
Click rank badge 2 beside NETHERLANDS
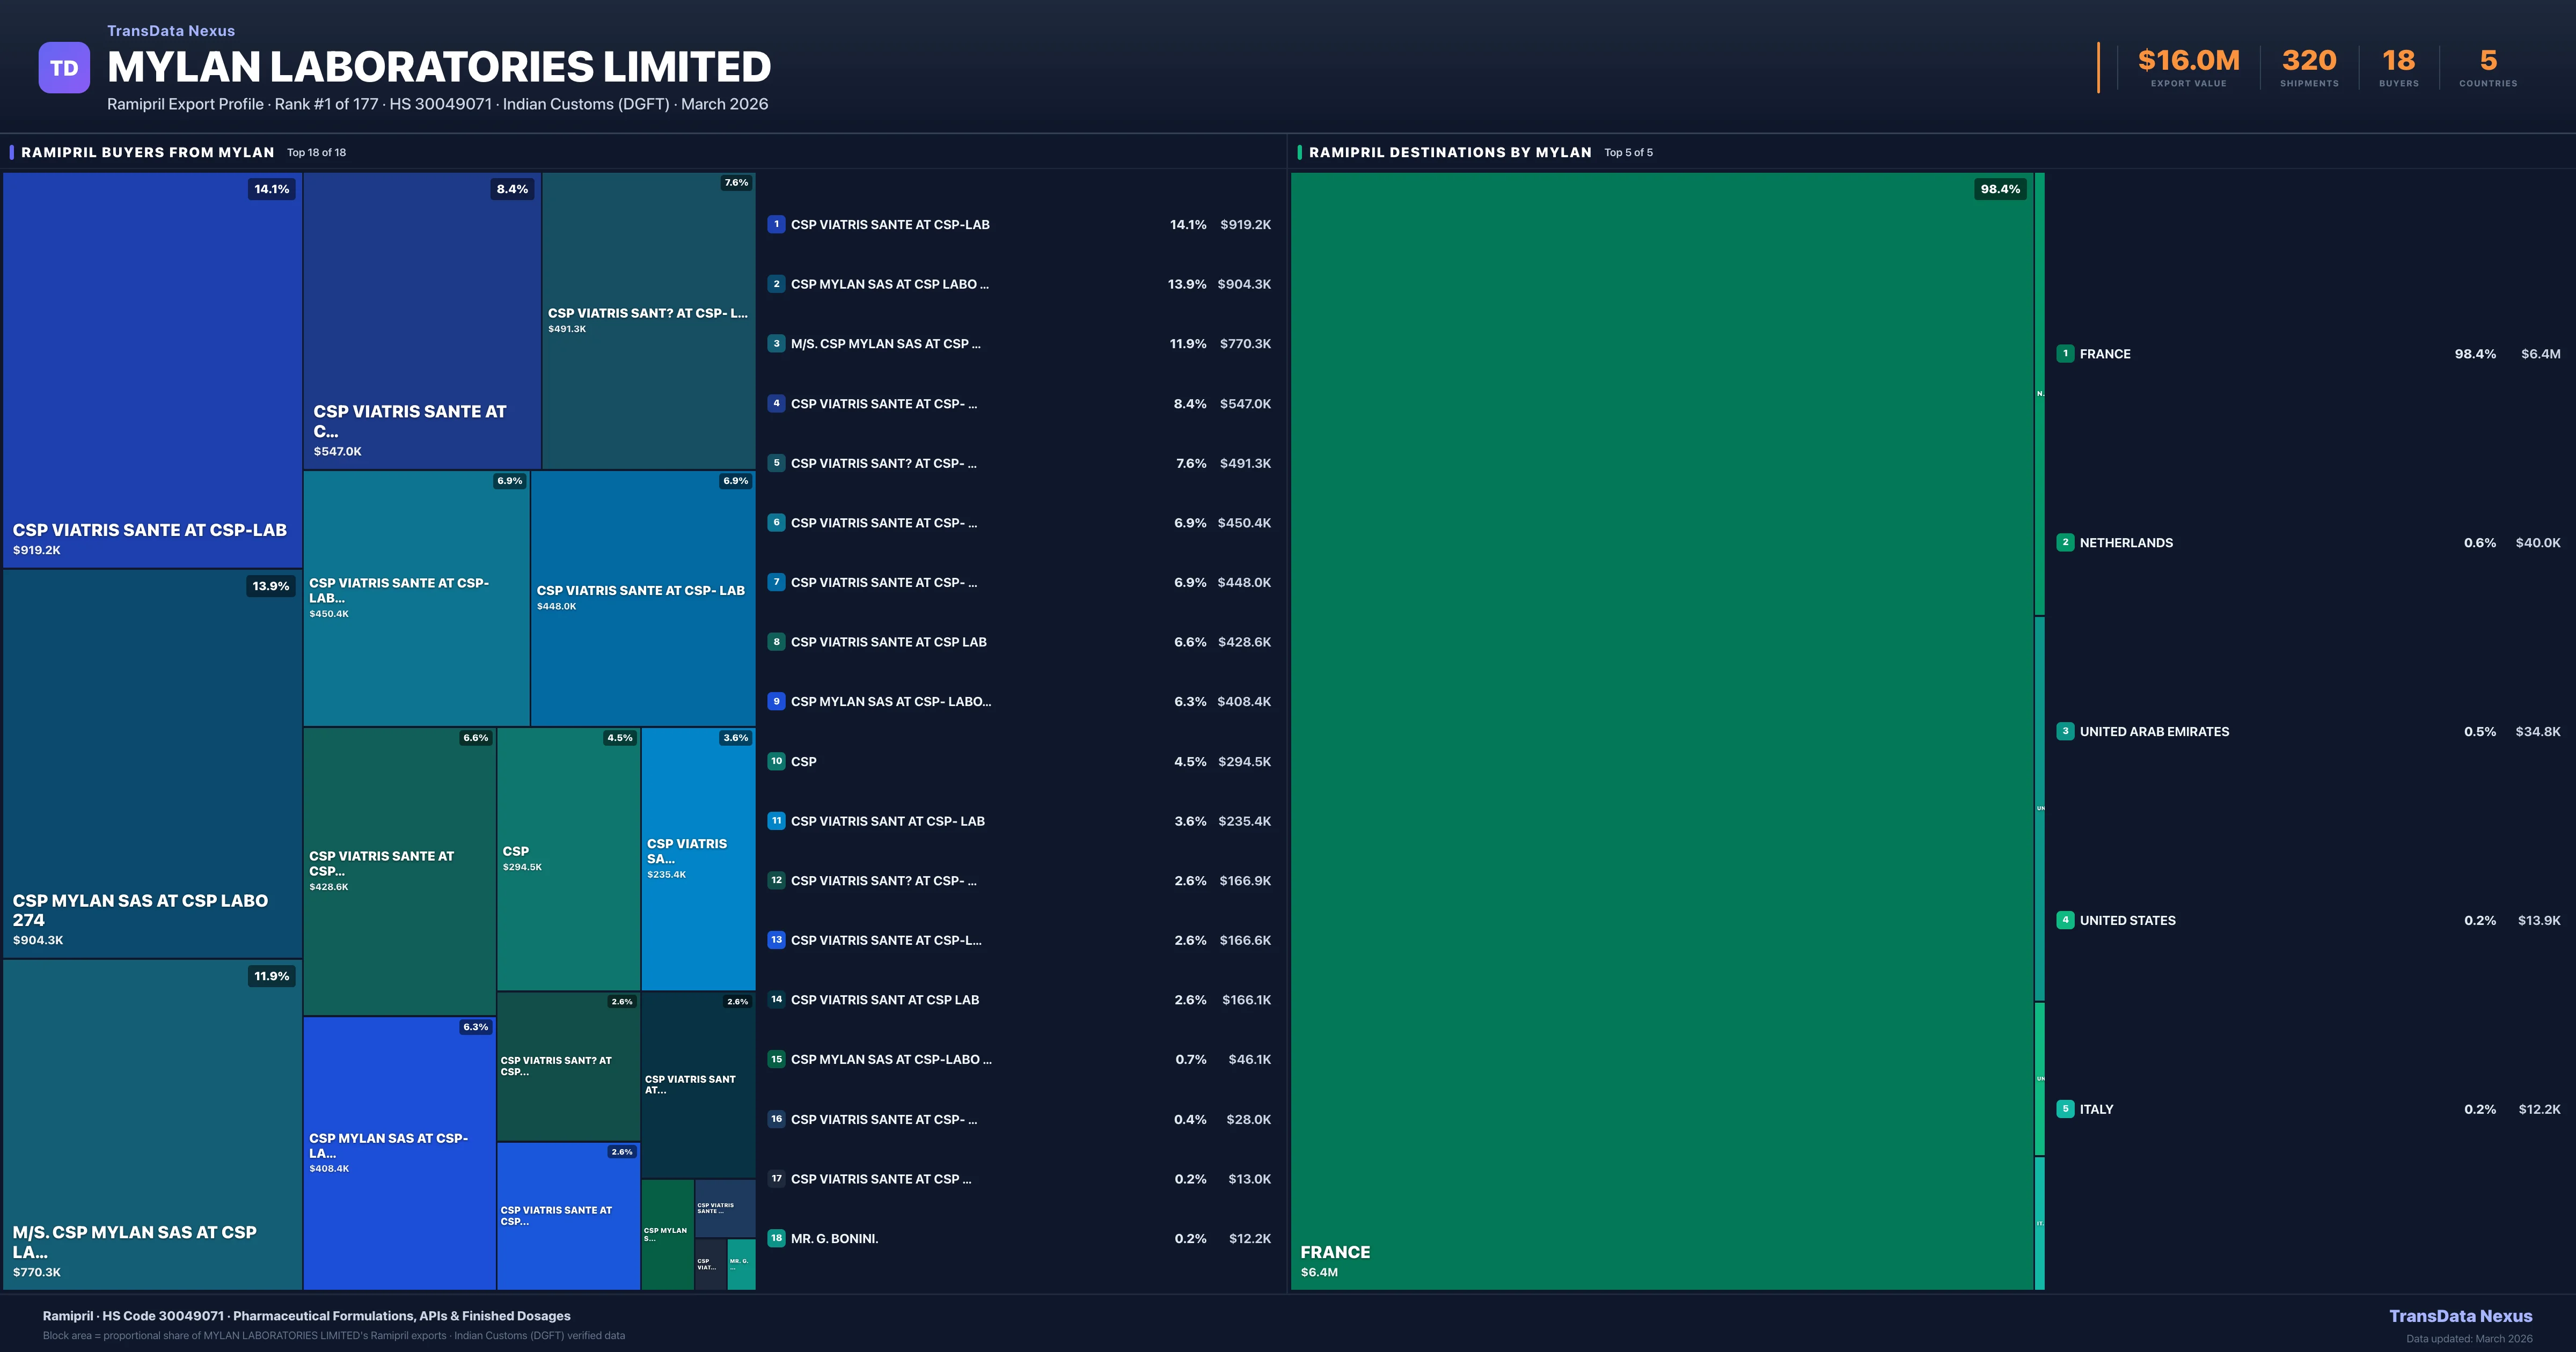point(2065,542)
